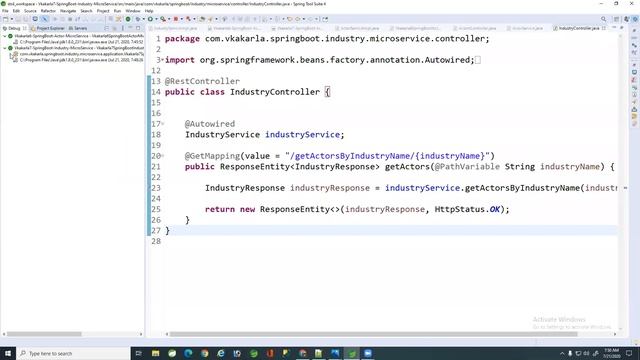Select the Vkakarla6 Actor MicroService launch entry

click(78, 36)
